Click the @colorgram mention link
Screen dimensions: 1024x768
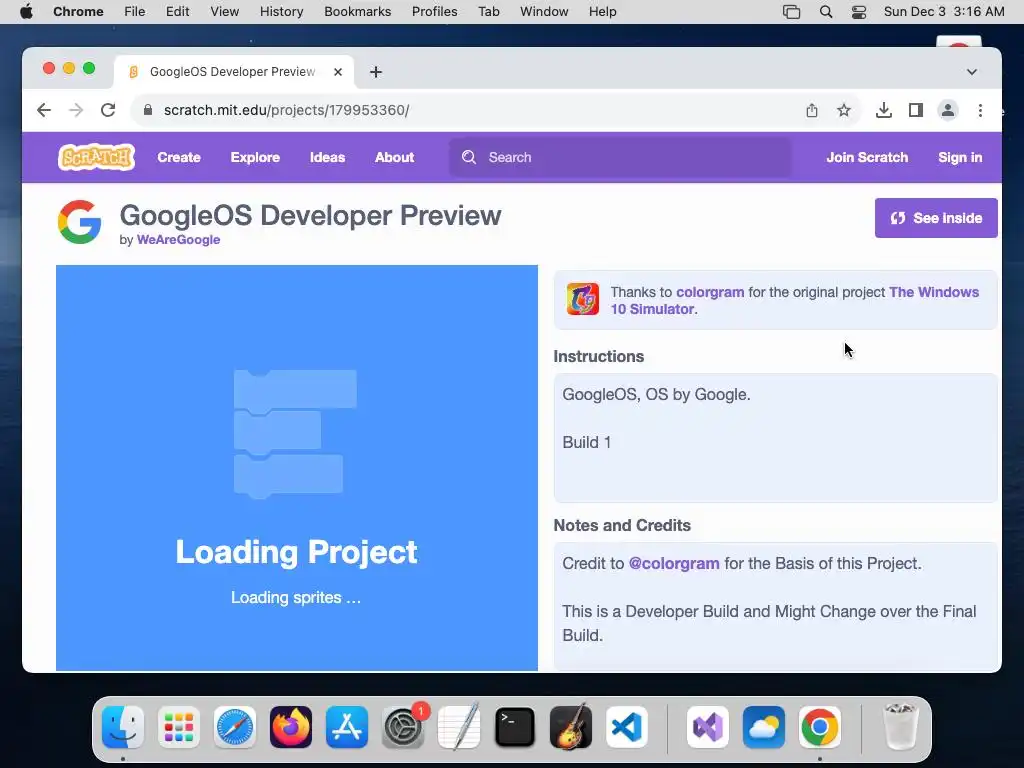click(x=674, y=564)
